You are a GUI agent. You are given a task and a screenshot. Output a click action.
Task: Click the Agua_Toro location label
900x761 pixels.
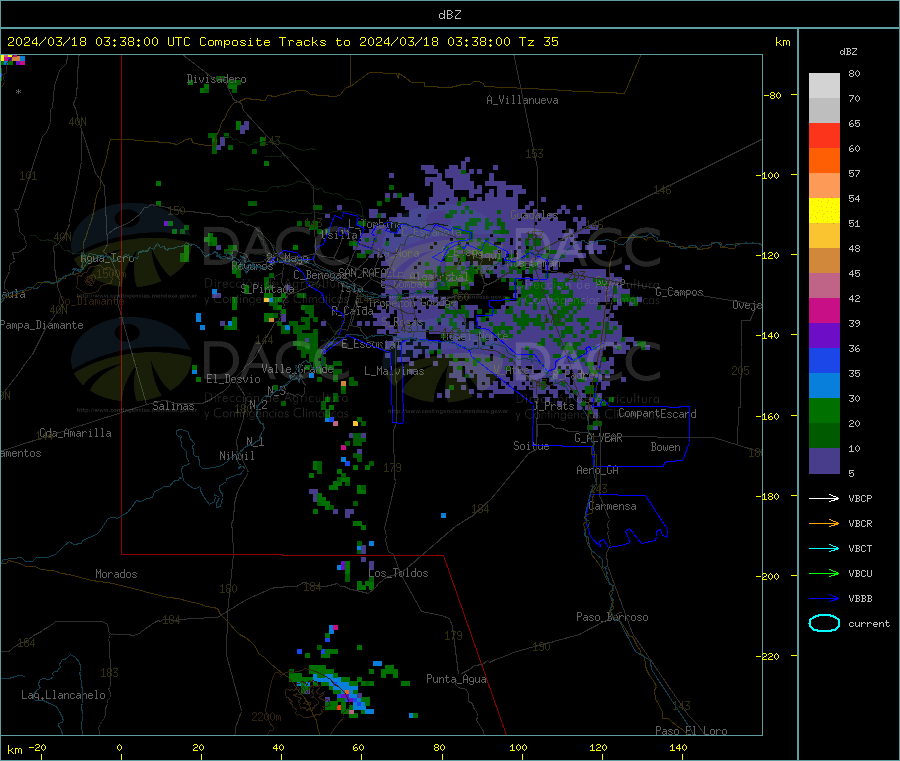click(x=107, y=258)
